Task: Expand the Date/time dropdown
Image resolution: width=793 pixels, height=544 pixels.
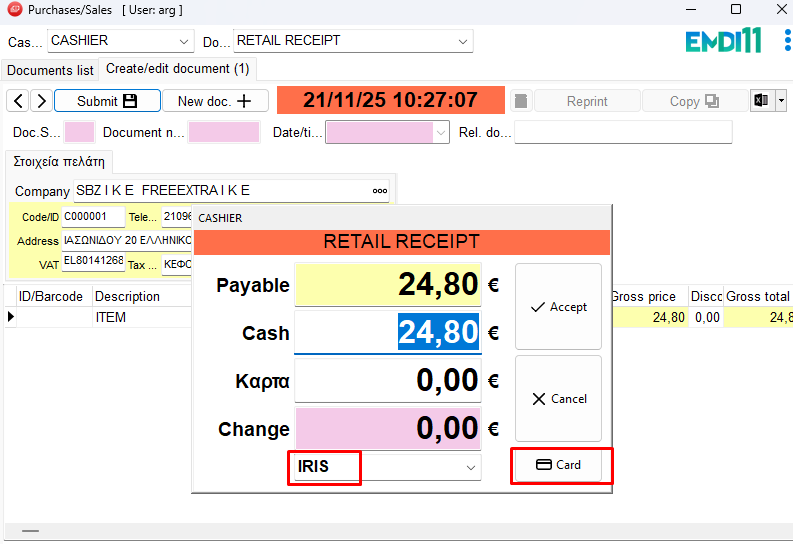Action: [441, 132]
